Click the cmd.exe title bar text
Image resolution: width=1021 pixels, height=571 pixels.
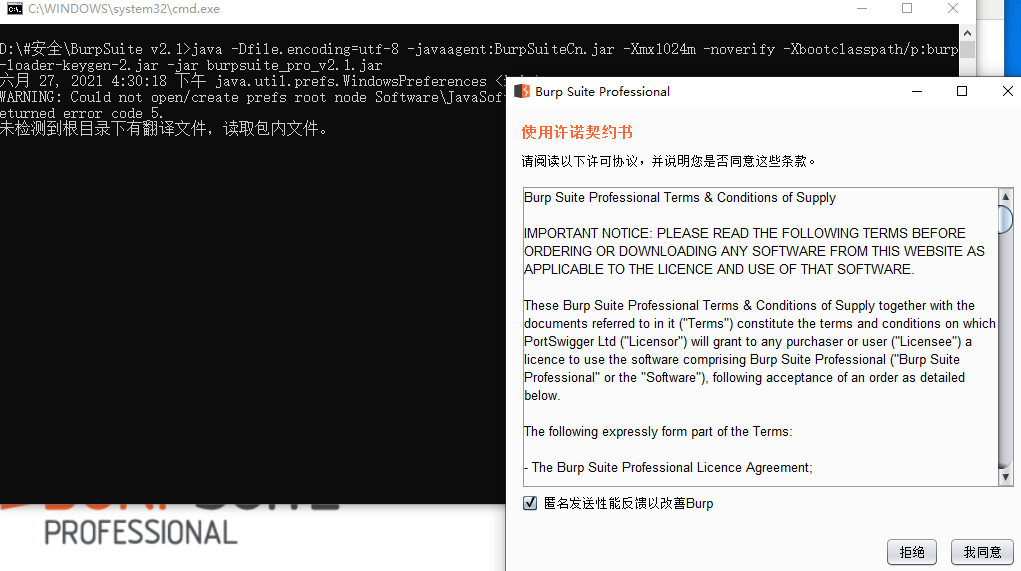coord(124,9)
